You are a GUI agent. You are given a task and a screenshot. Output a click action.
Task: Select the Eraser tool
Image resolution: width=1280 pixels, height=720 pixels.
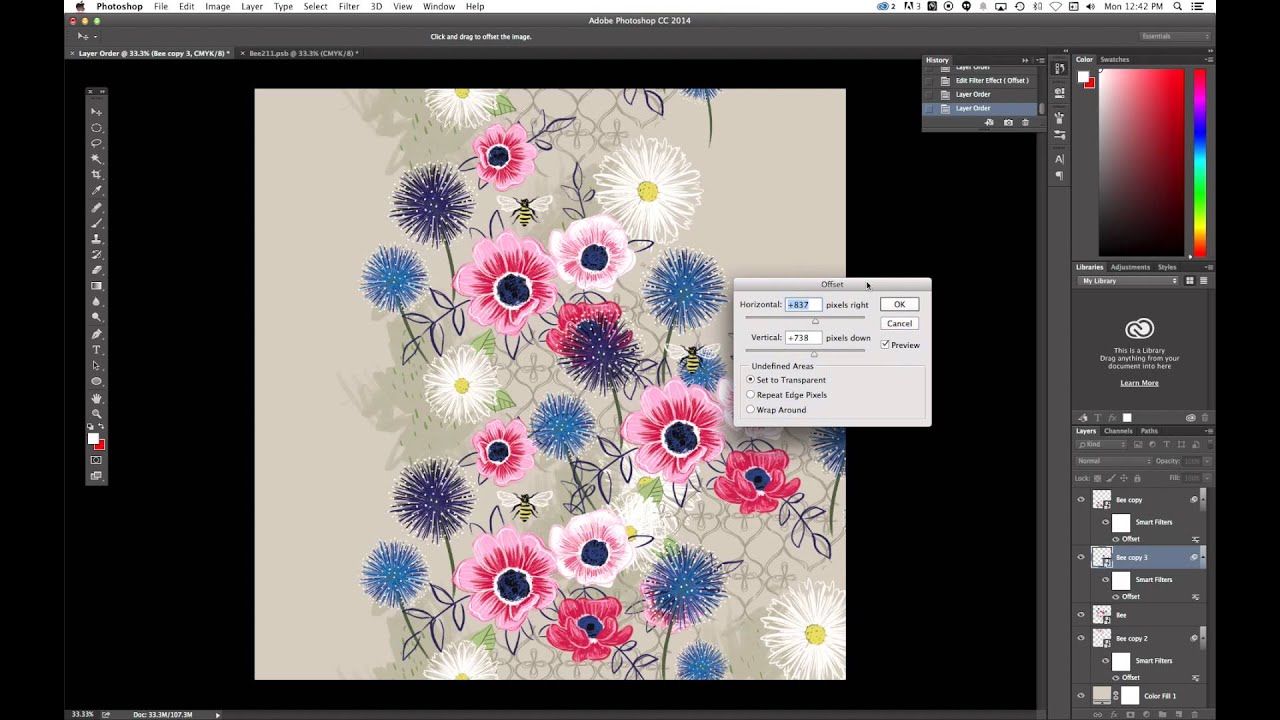[x=97, y=270]
